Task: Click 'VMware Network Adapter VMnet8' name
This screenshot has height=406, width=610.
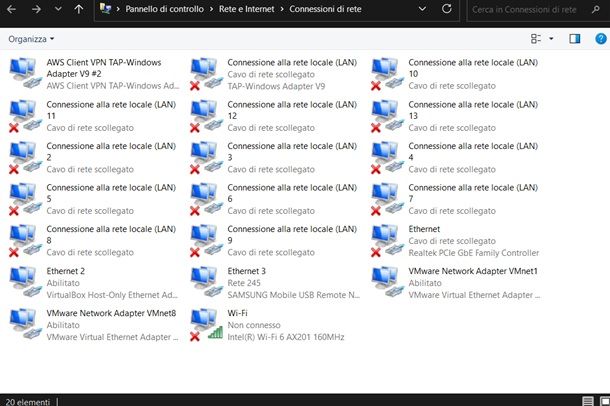Action: pos(111,313)
